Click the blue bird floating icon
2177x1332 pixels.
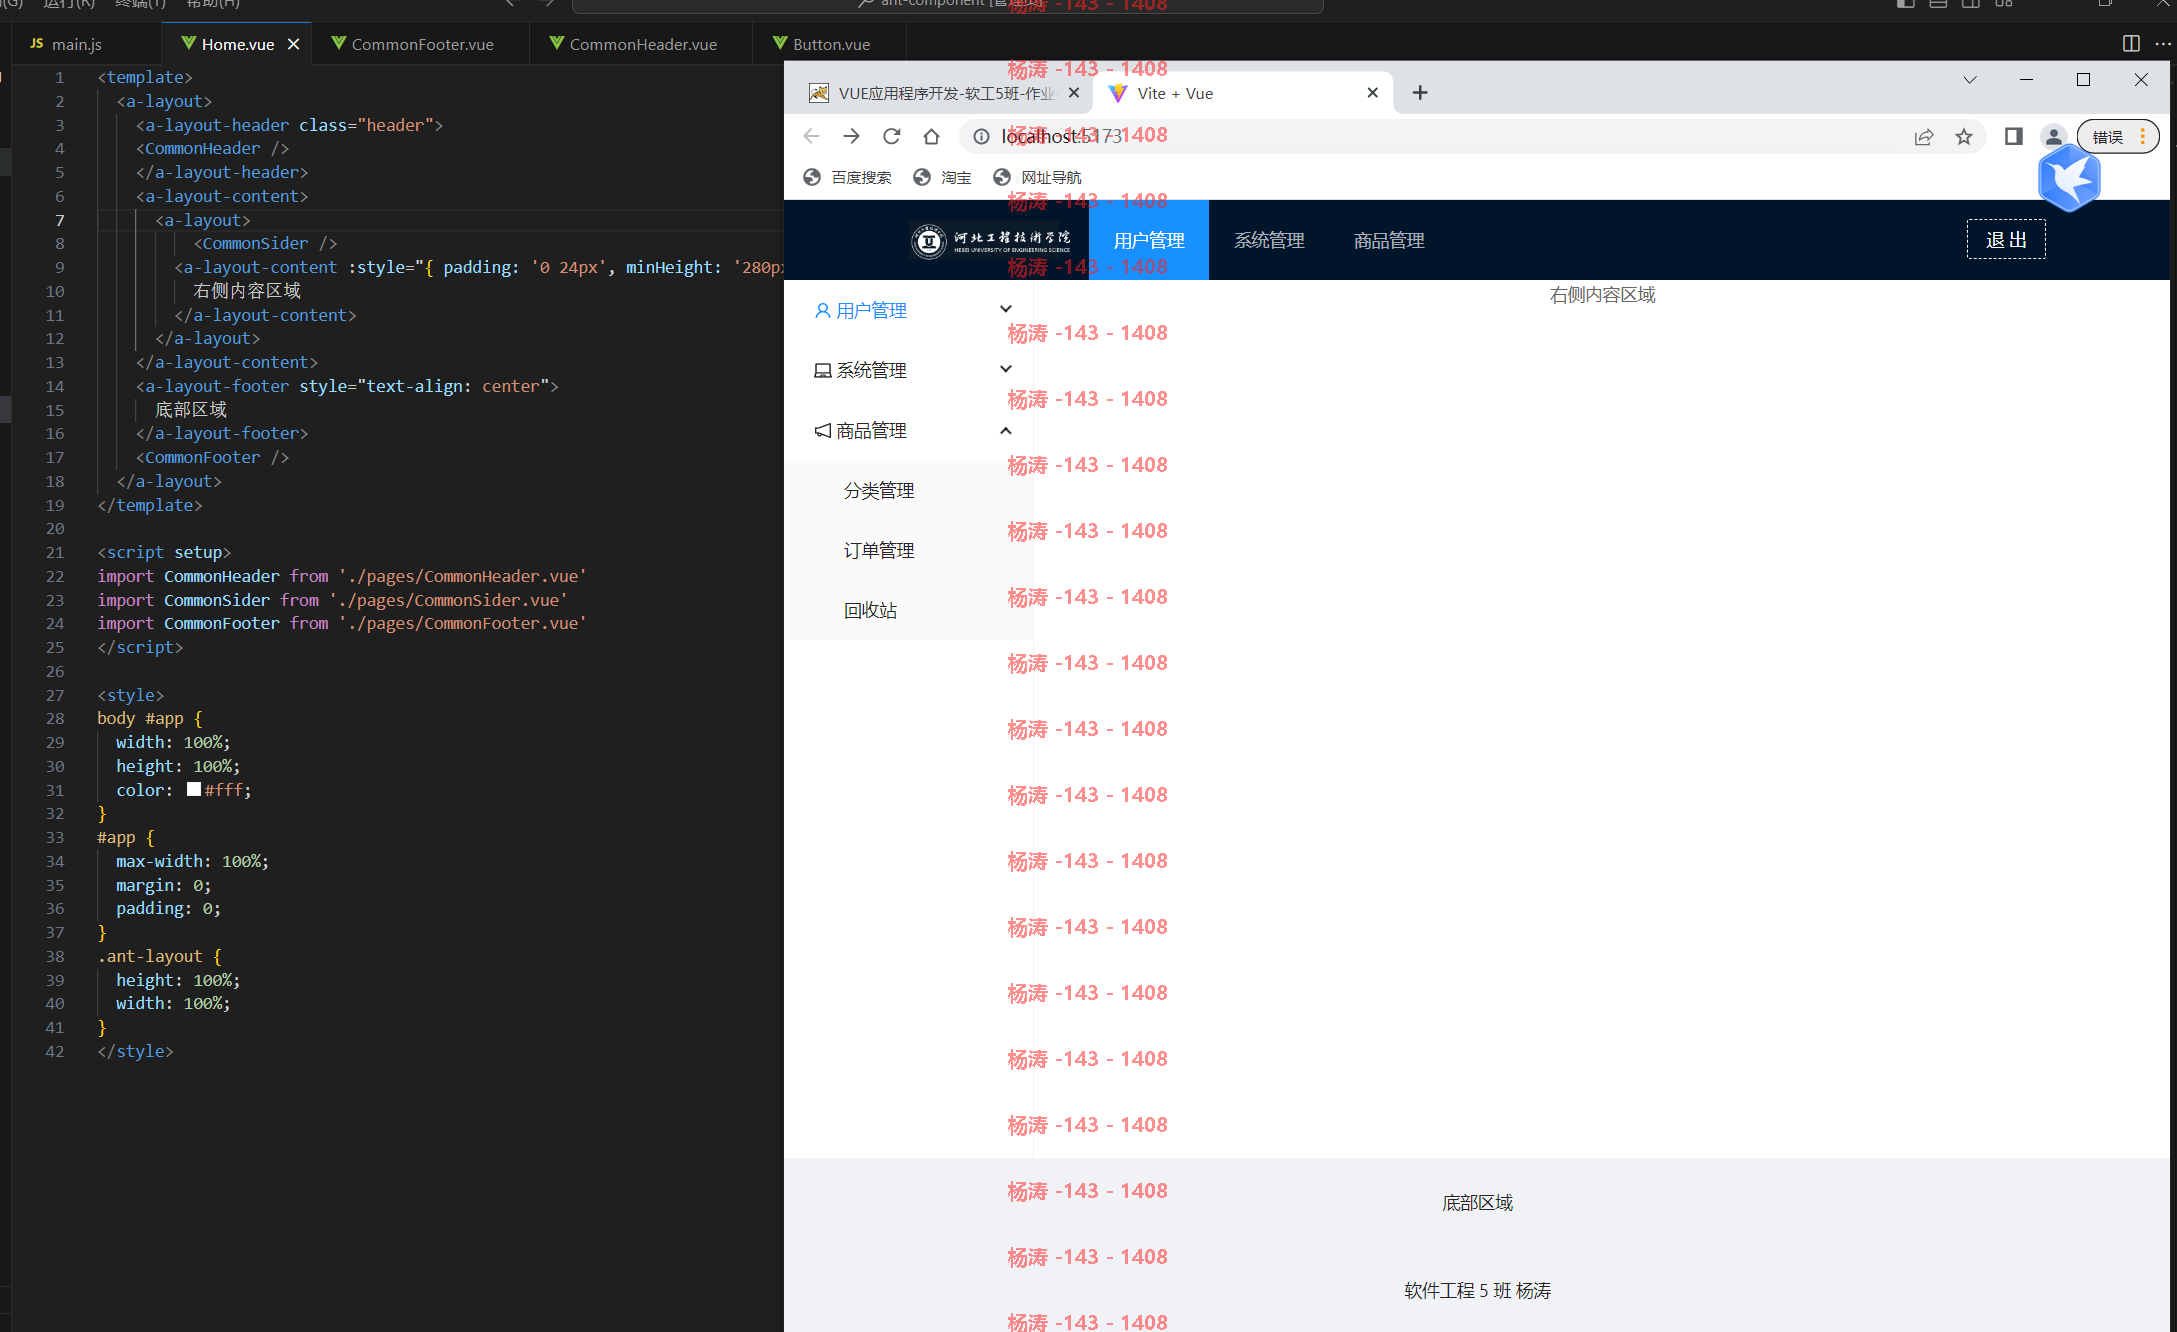coord(2069,179)
